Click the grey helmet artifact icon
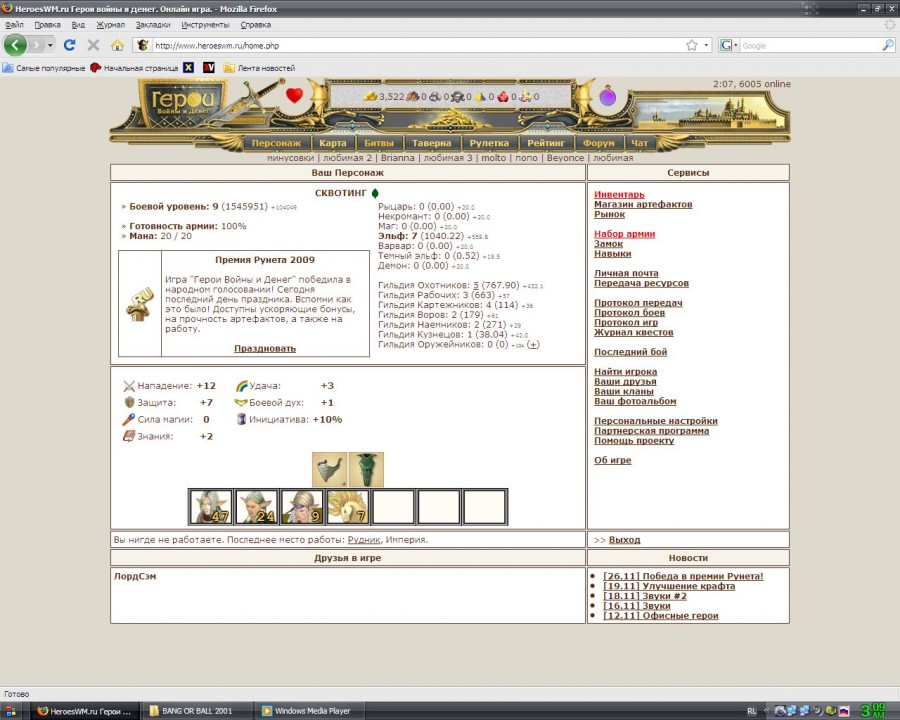The height and width of the screenshot is (720, 900). pos(329,469)
